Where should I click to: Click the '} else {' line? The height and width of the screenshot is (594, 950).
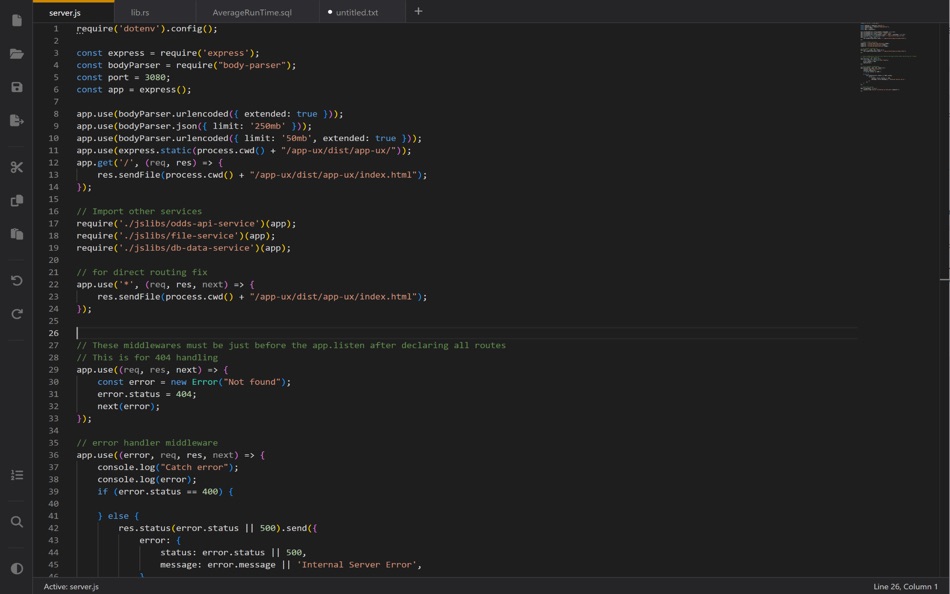(x=118, y=516)
